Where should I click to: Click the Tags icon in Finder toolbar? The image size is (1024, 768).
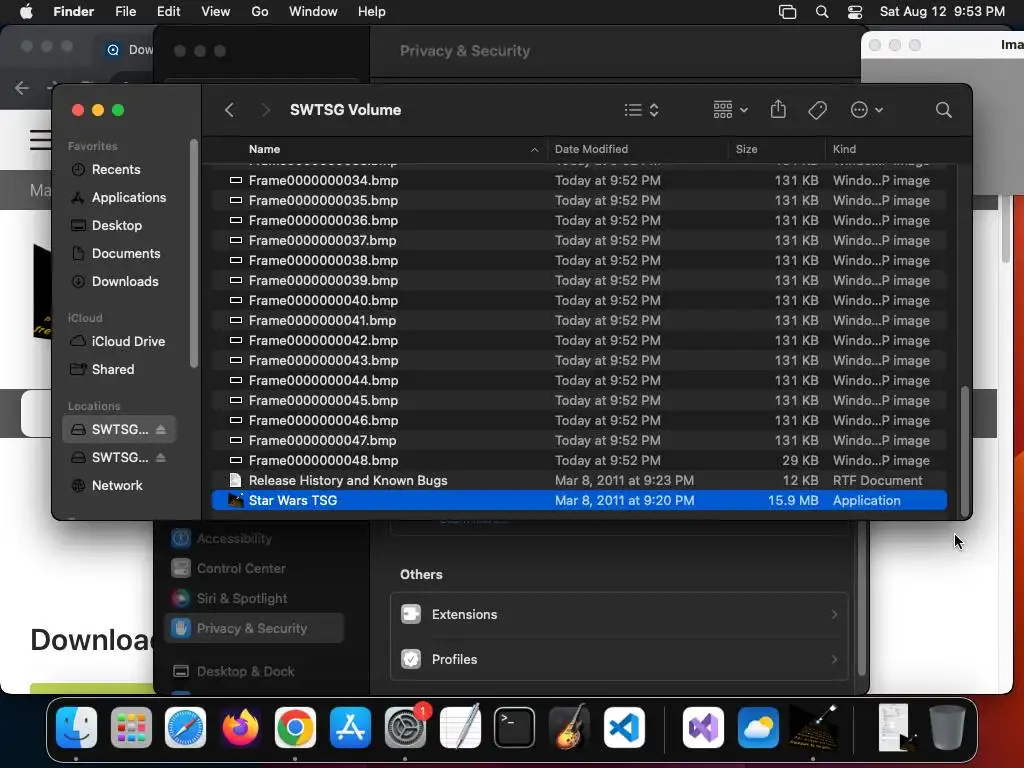coord(817,110)
